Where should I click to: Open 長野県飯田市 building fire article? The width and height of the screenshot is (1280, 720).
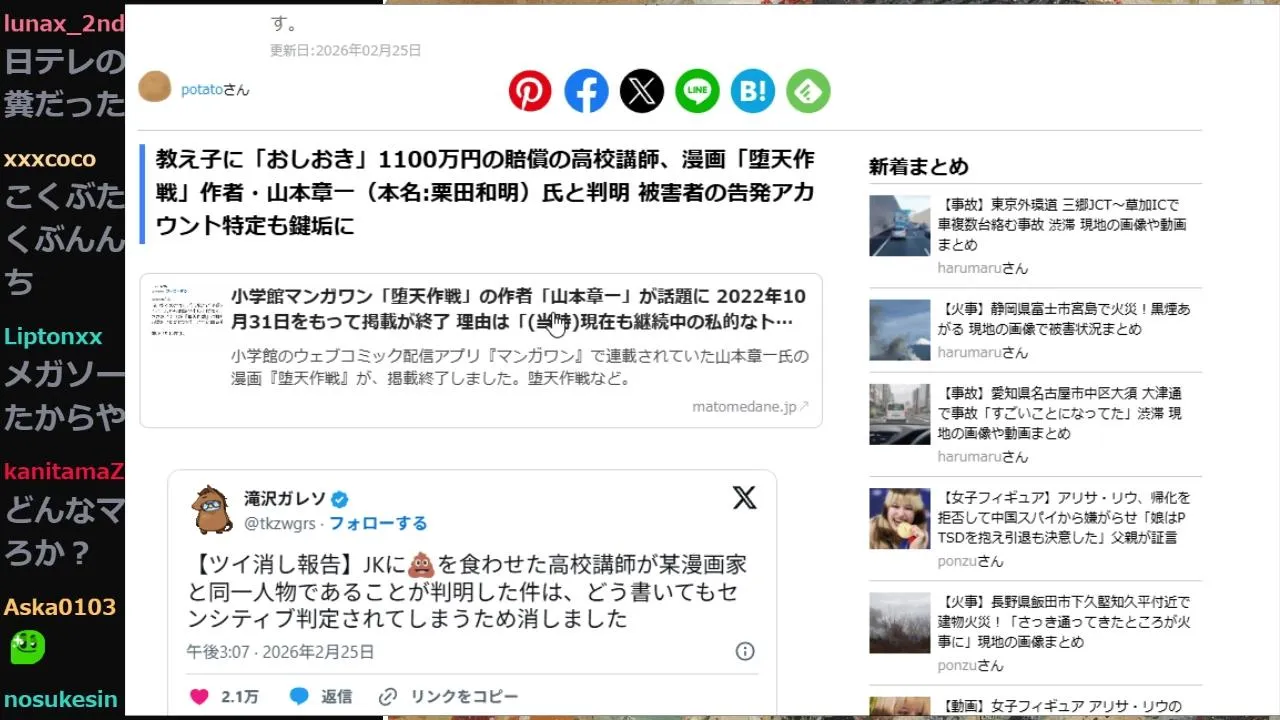pos(1064,622)
